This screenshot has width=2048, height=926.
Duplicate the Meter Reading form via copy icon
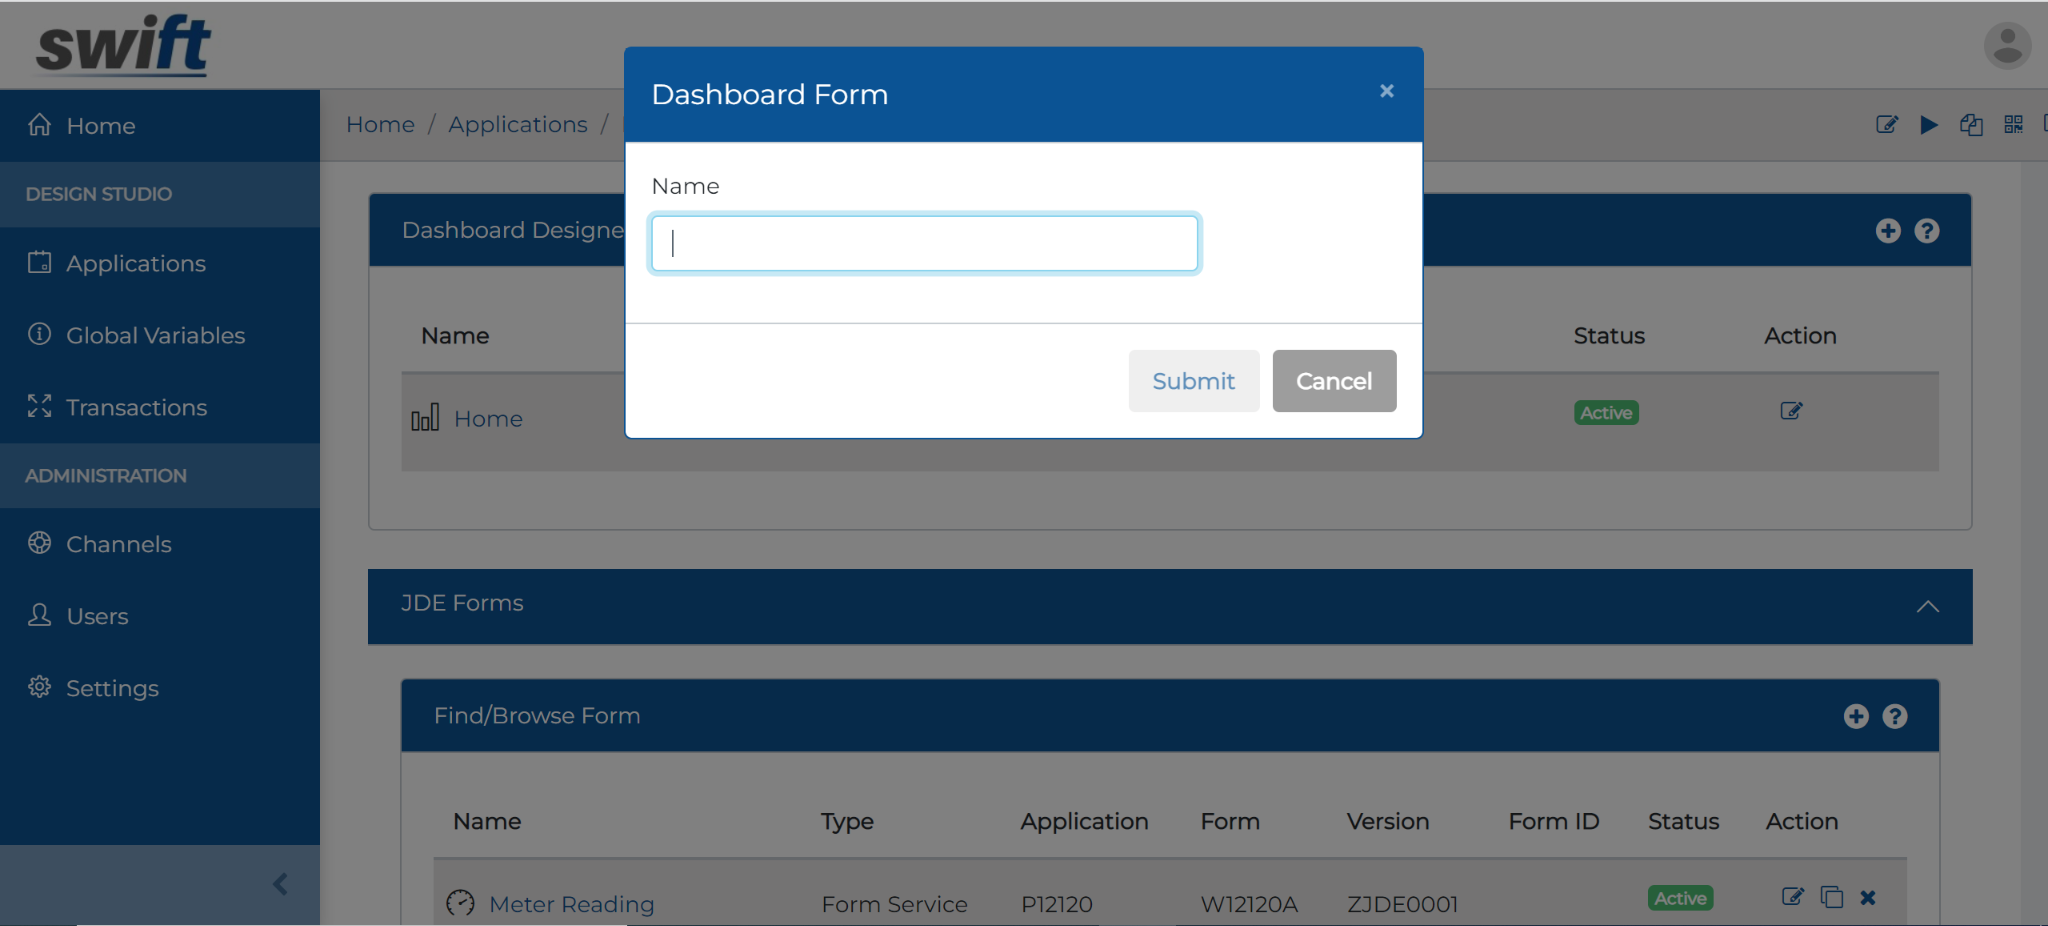point(1831,897)
